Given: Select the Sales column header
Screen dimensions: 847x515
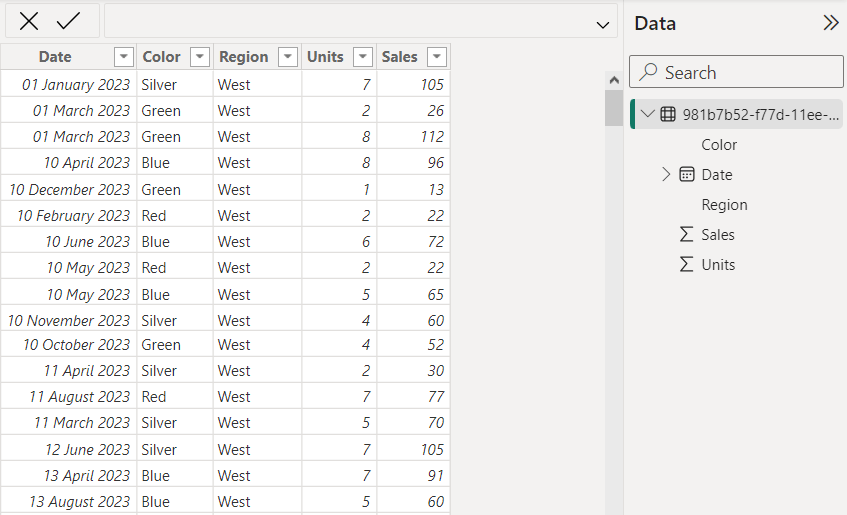Looking at the screenshot, I should [399, 57].
